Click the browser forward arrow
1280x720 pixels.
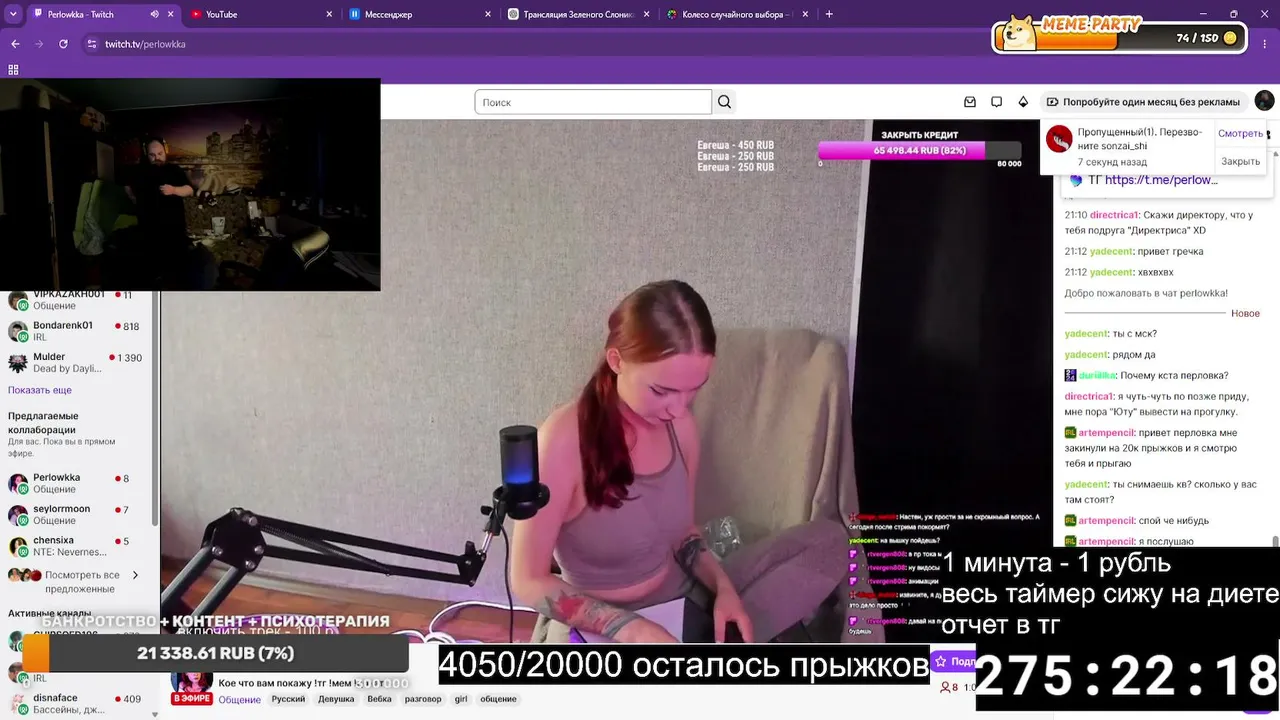click(39, 44)
